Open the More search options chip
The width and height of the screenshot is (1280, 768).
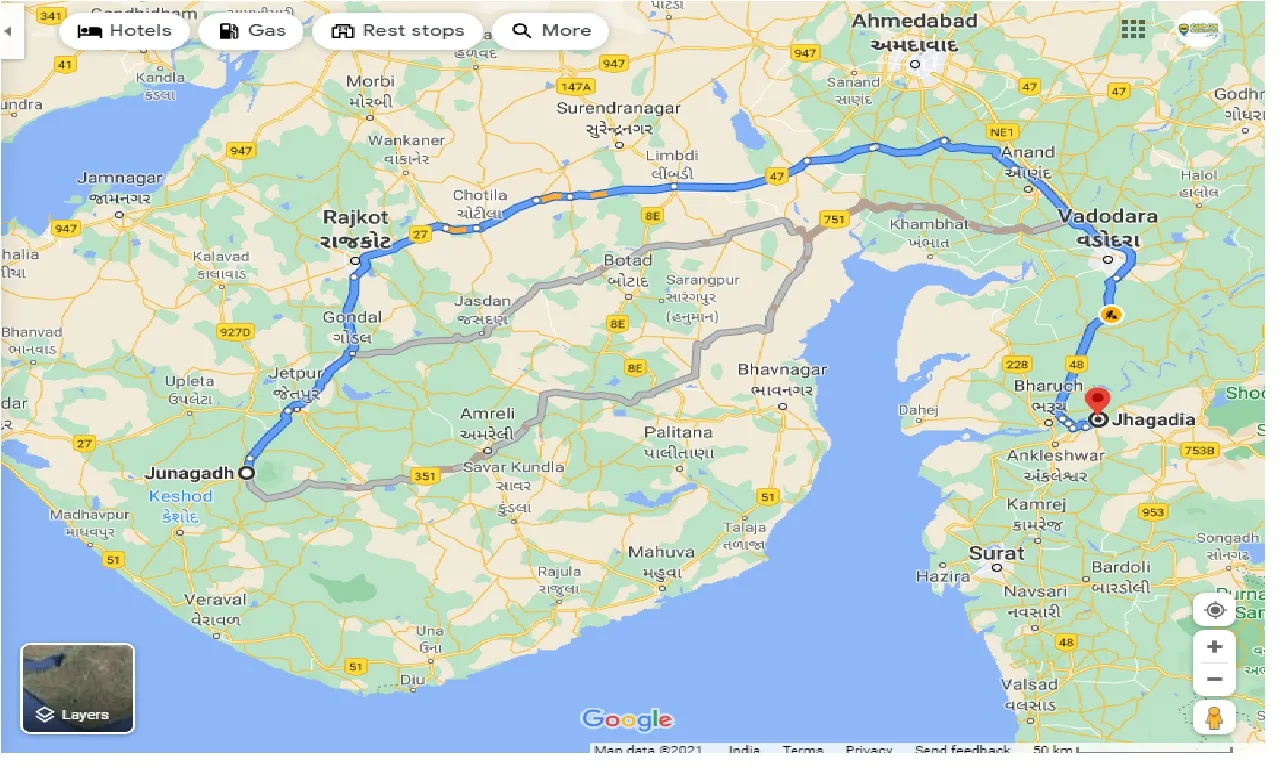click(550, 31)
